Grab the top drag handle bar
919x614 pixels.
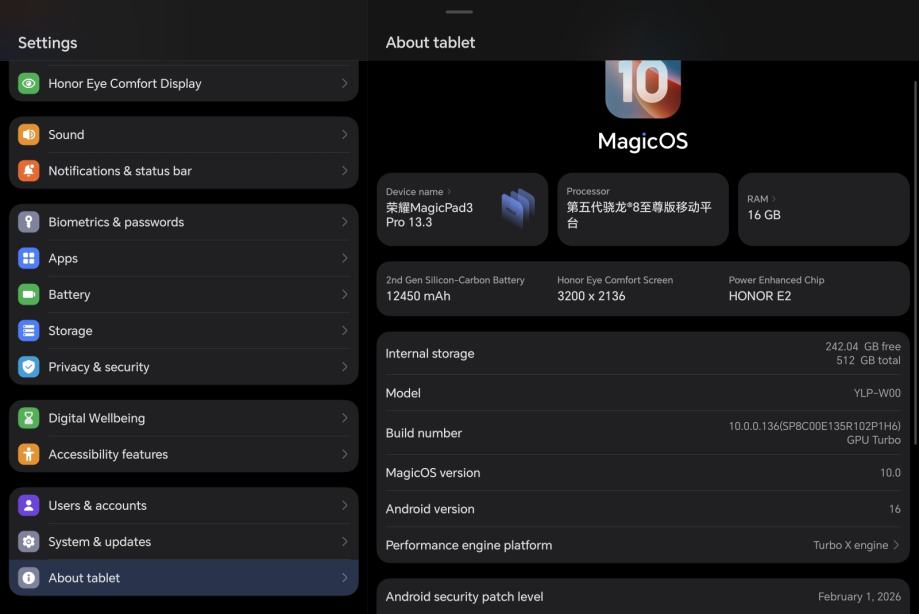459,12
